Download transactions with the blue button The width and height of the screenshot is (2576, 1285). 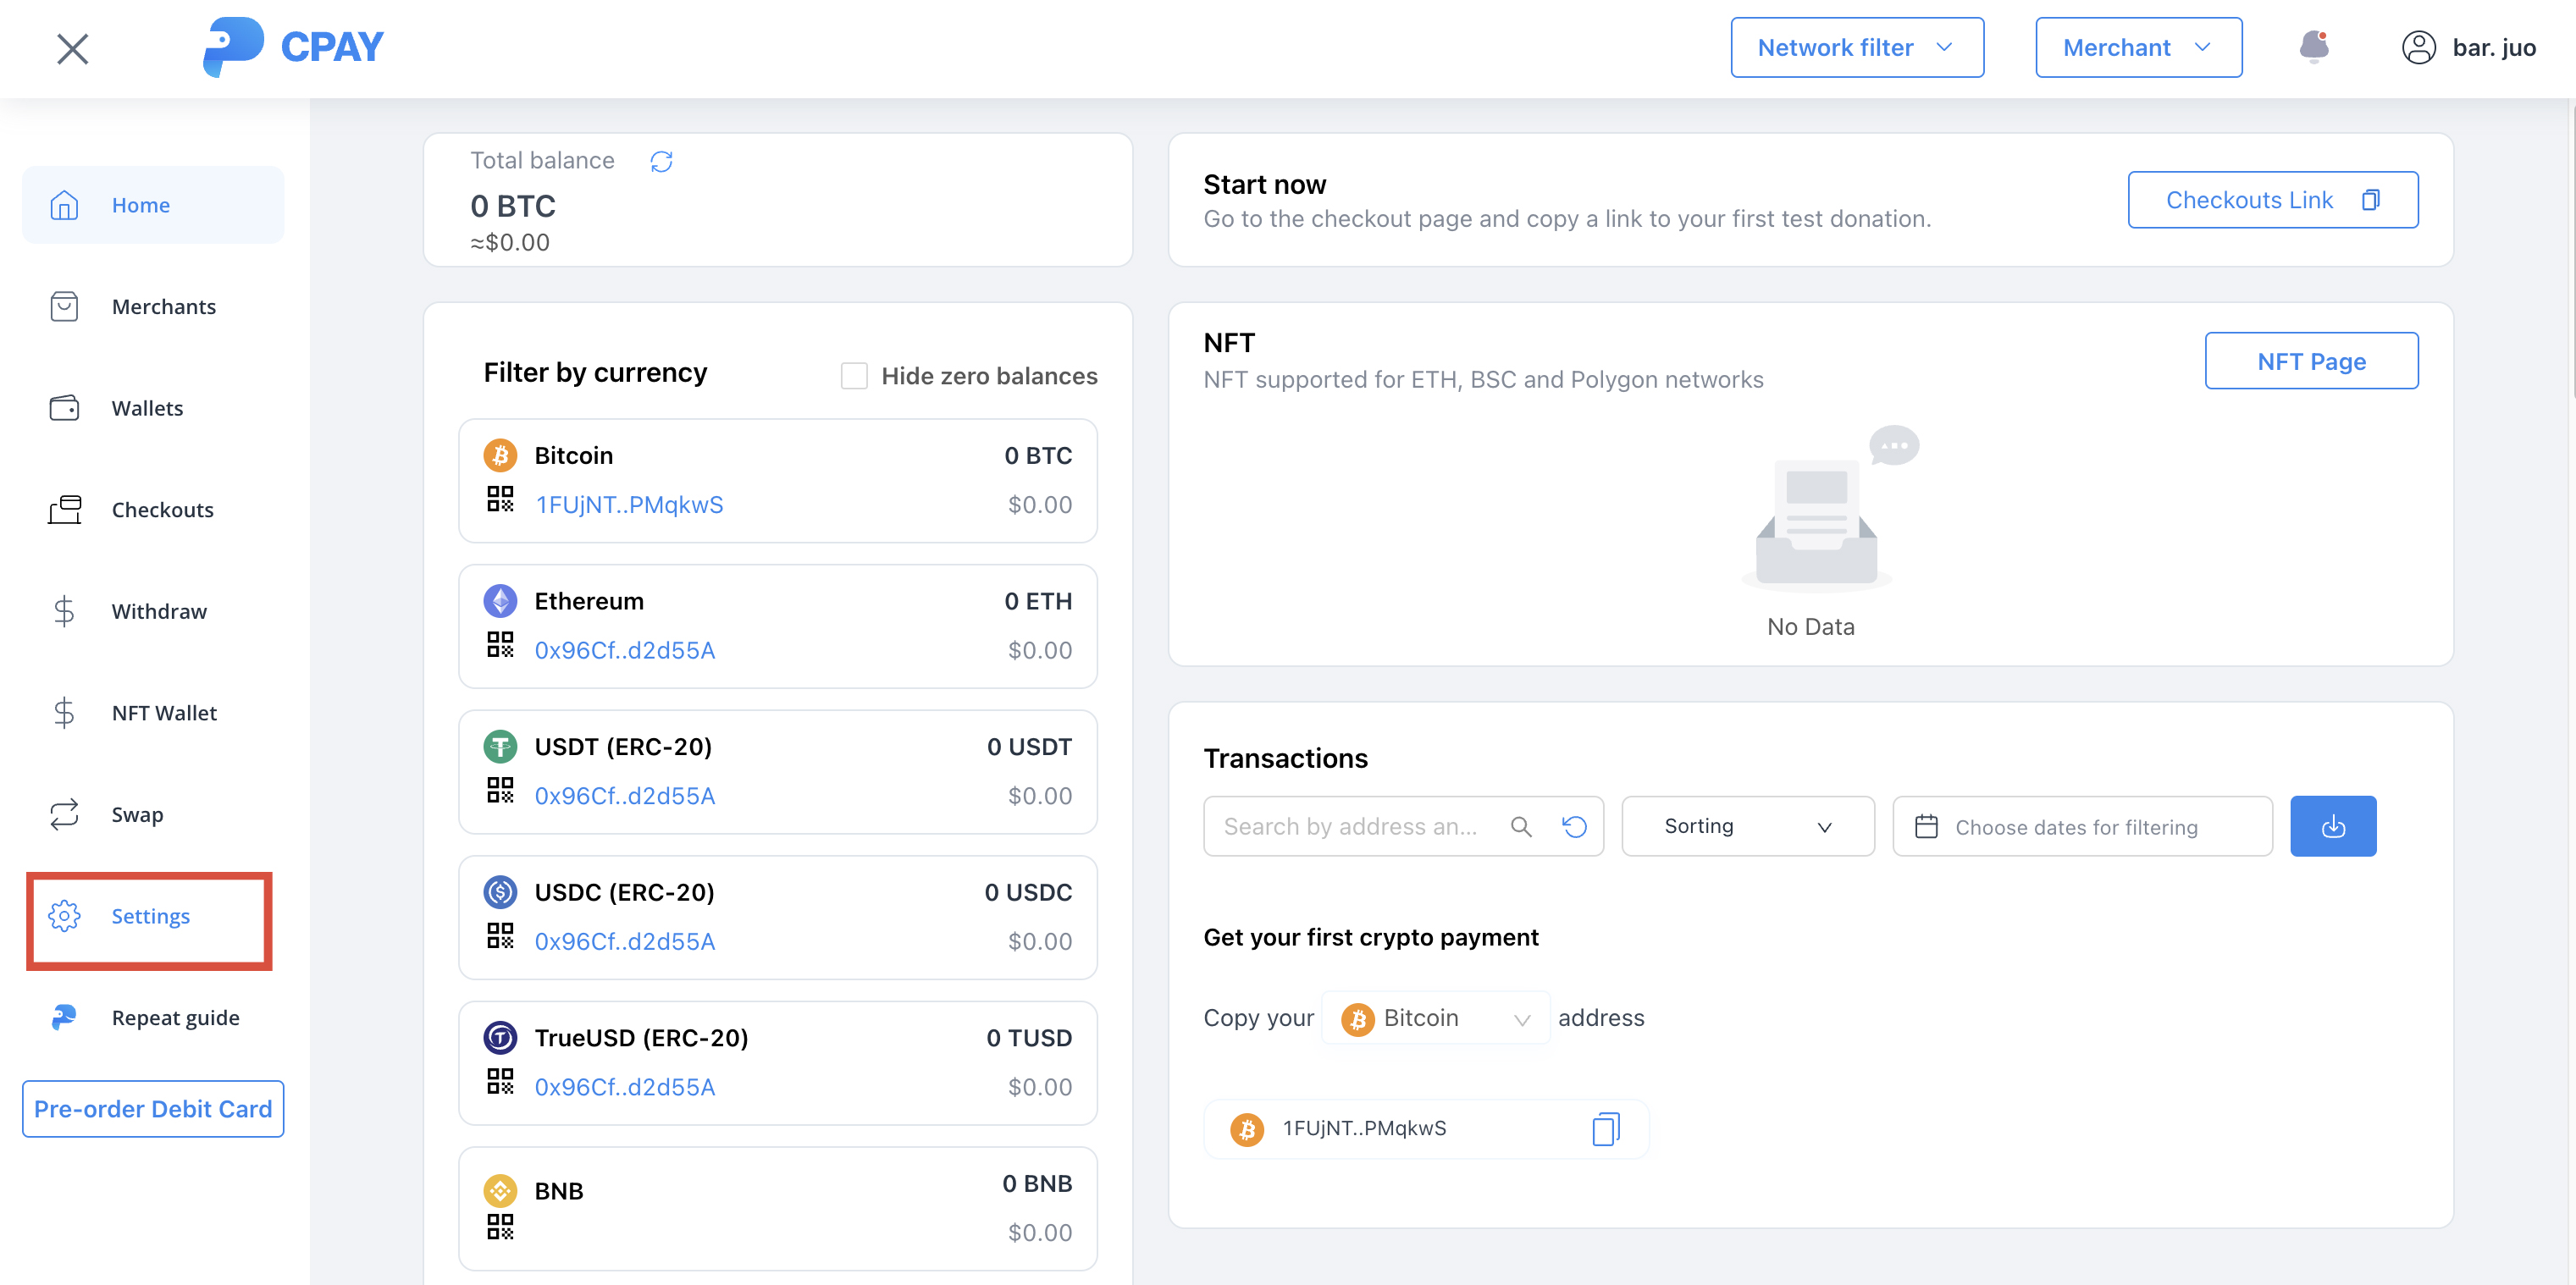[x=2333, y=826]
